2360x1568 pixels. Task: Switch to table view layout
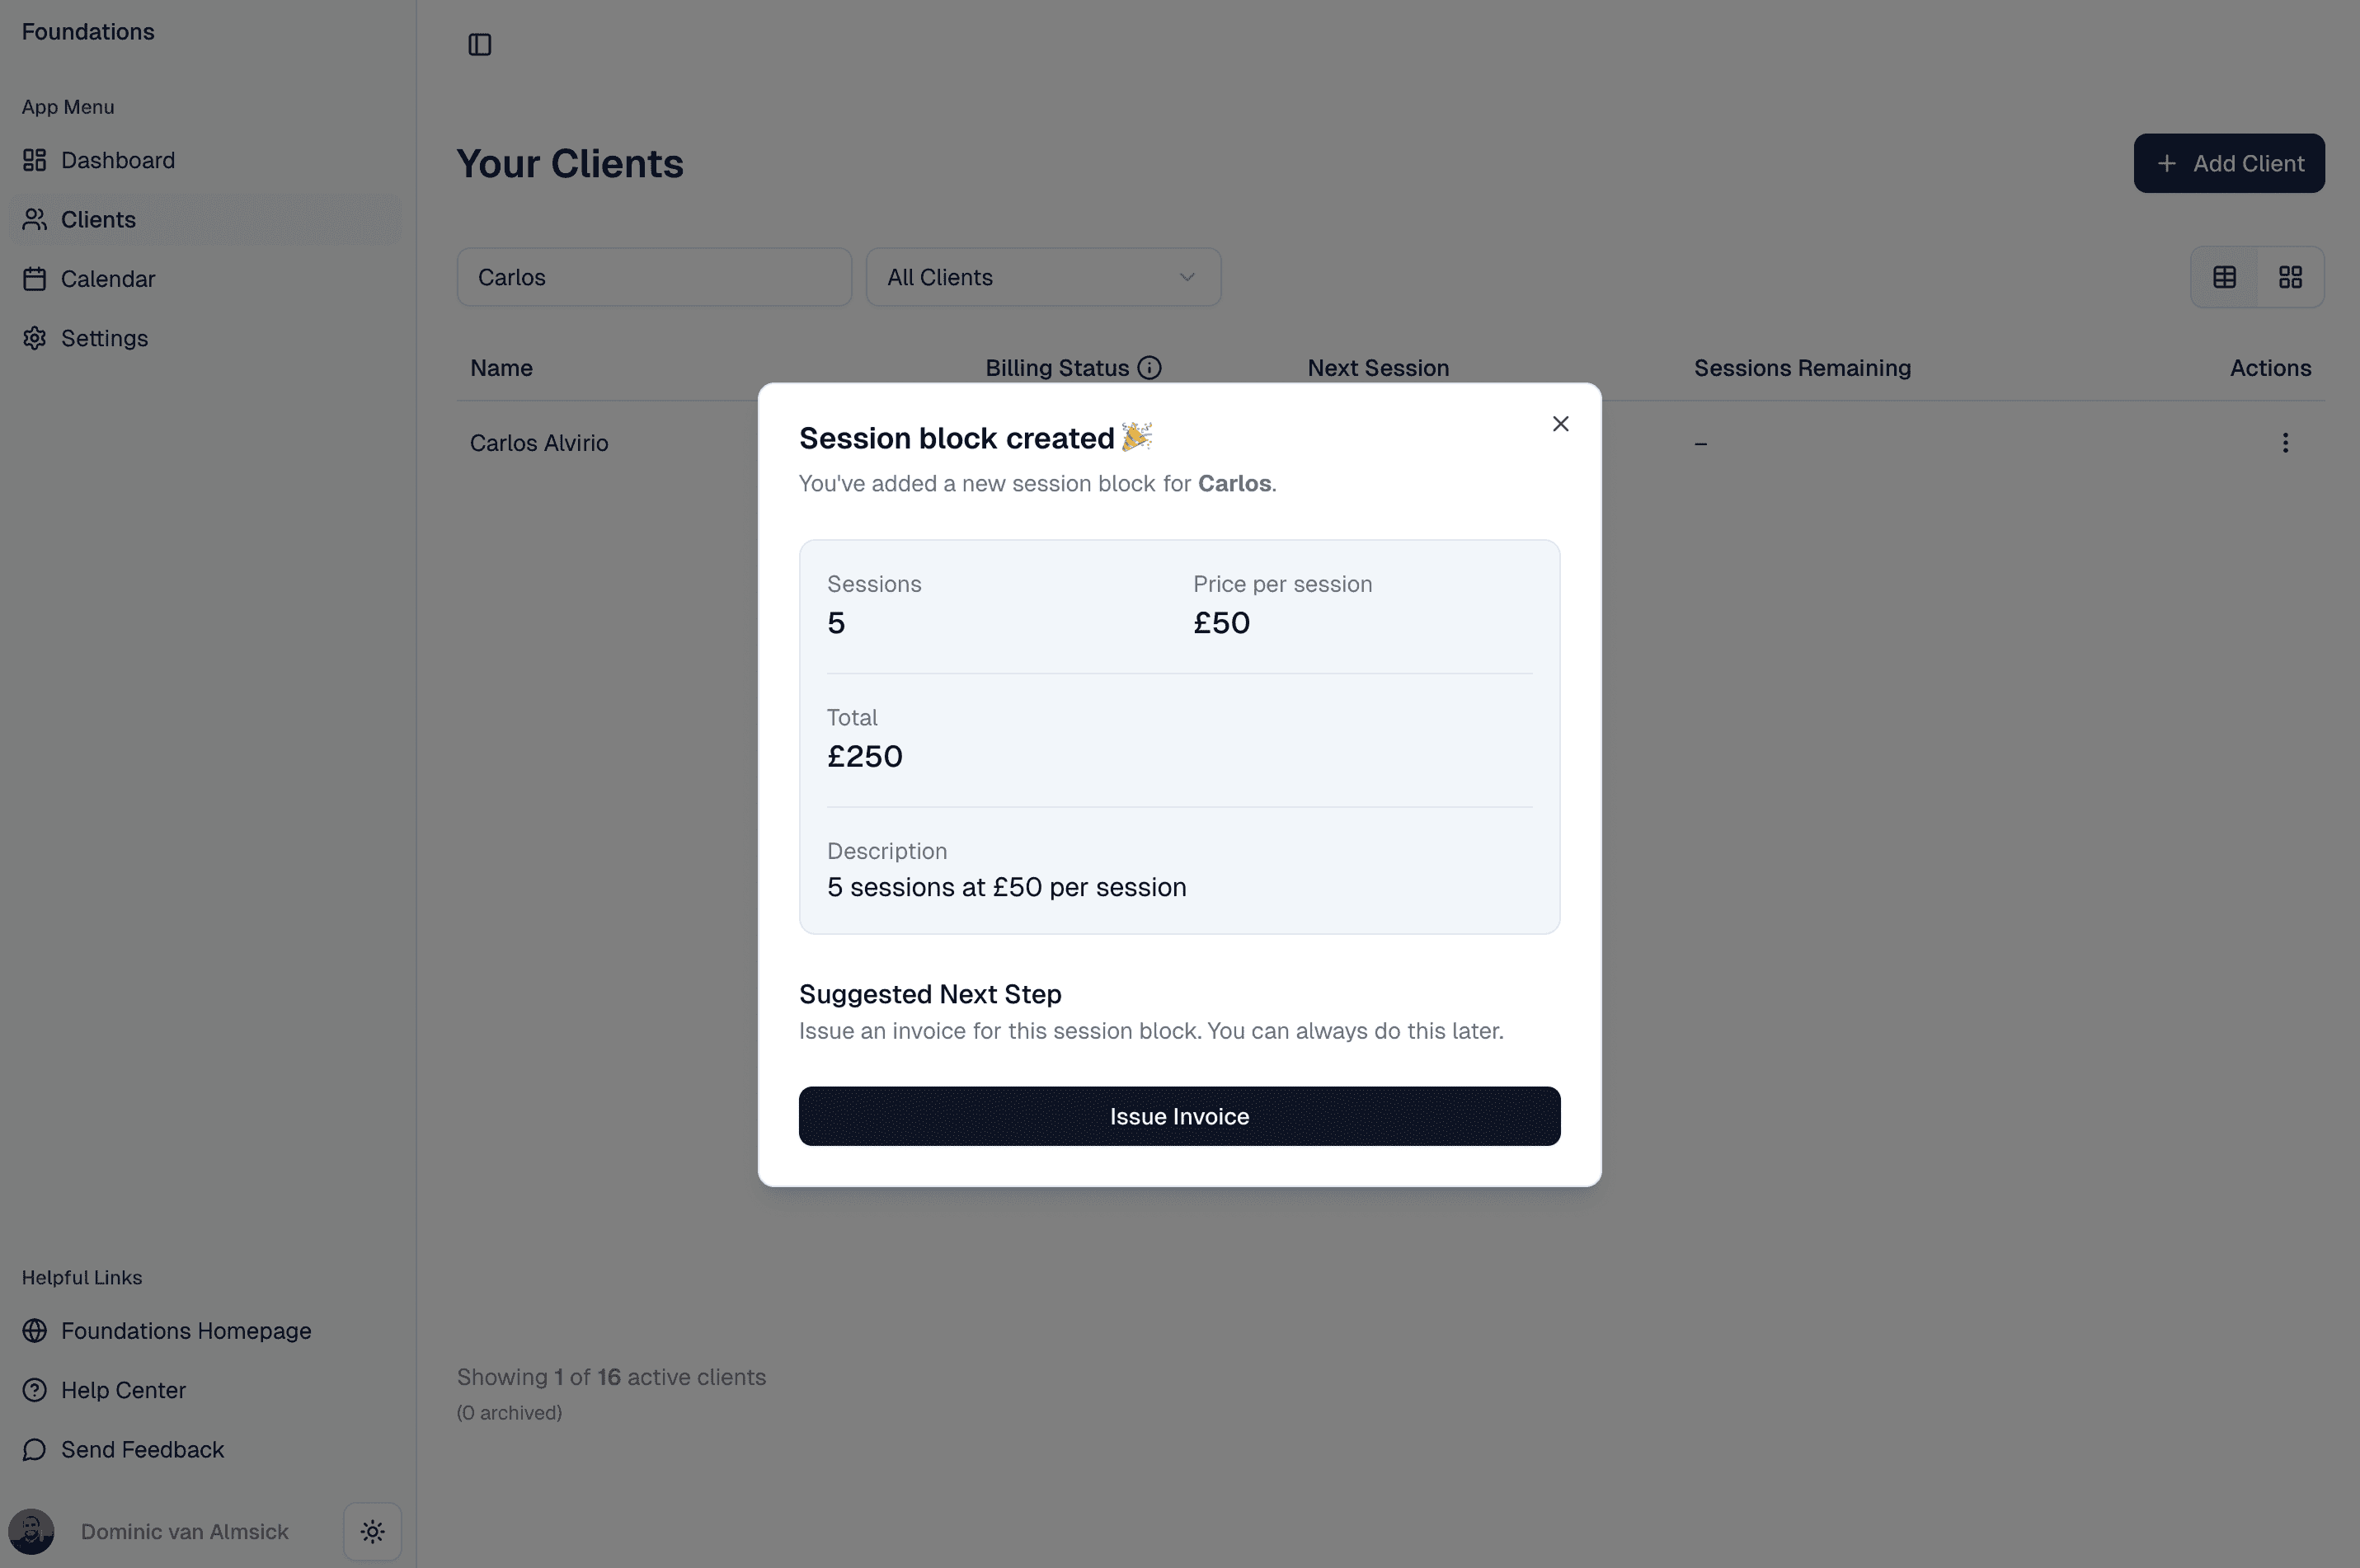[x=2224, y=277]
